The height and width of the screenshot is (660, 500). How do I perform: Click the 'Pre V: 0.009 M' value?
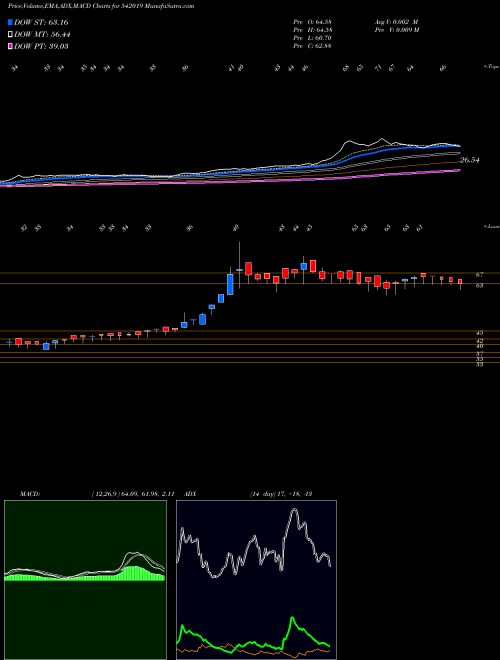pyautogui.click(x=396, y=30)
